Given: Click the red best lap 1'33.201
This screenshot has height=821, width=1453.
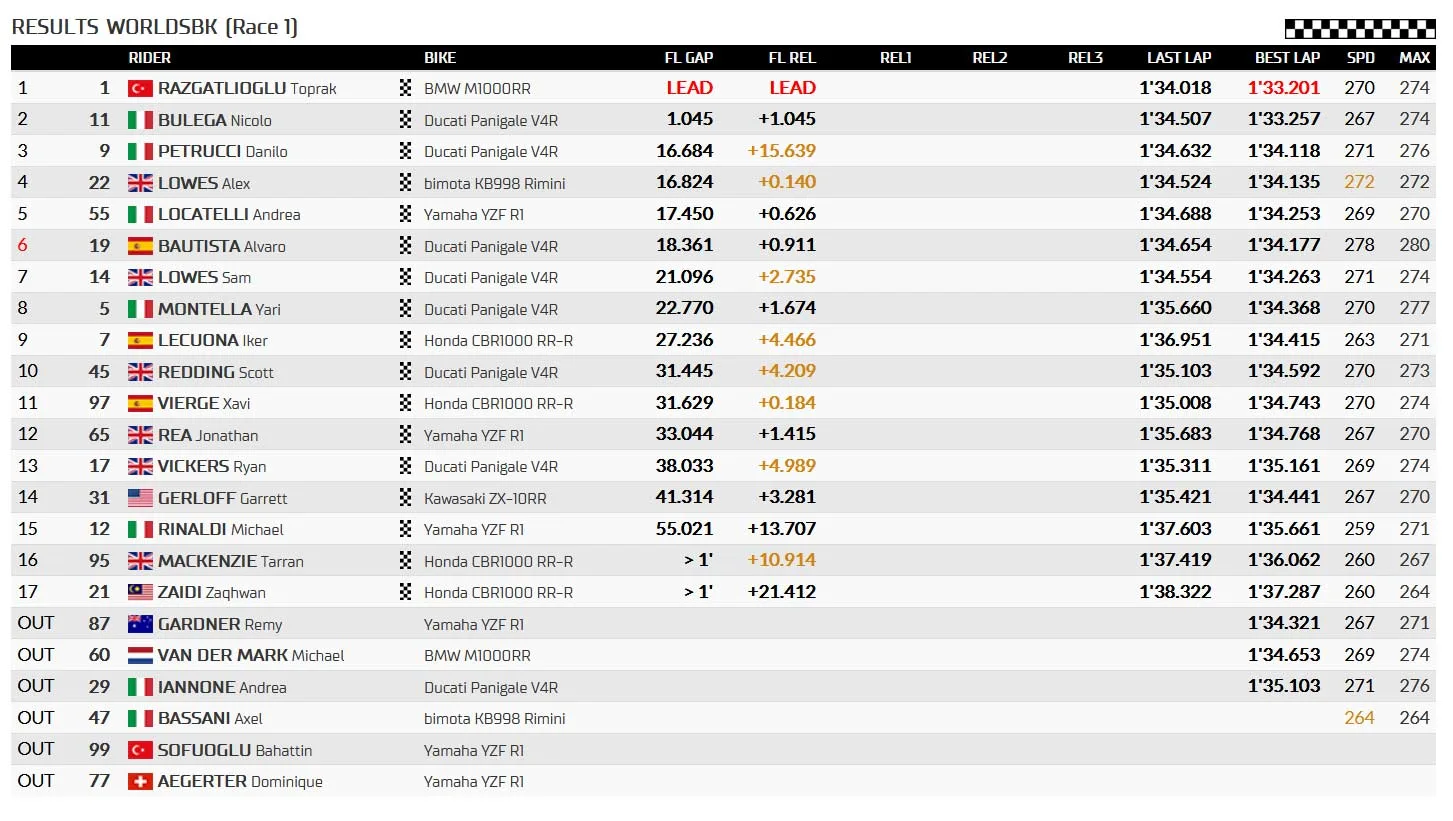Looking at the screenshot, I should [x=1284, y=88].
